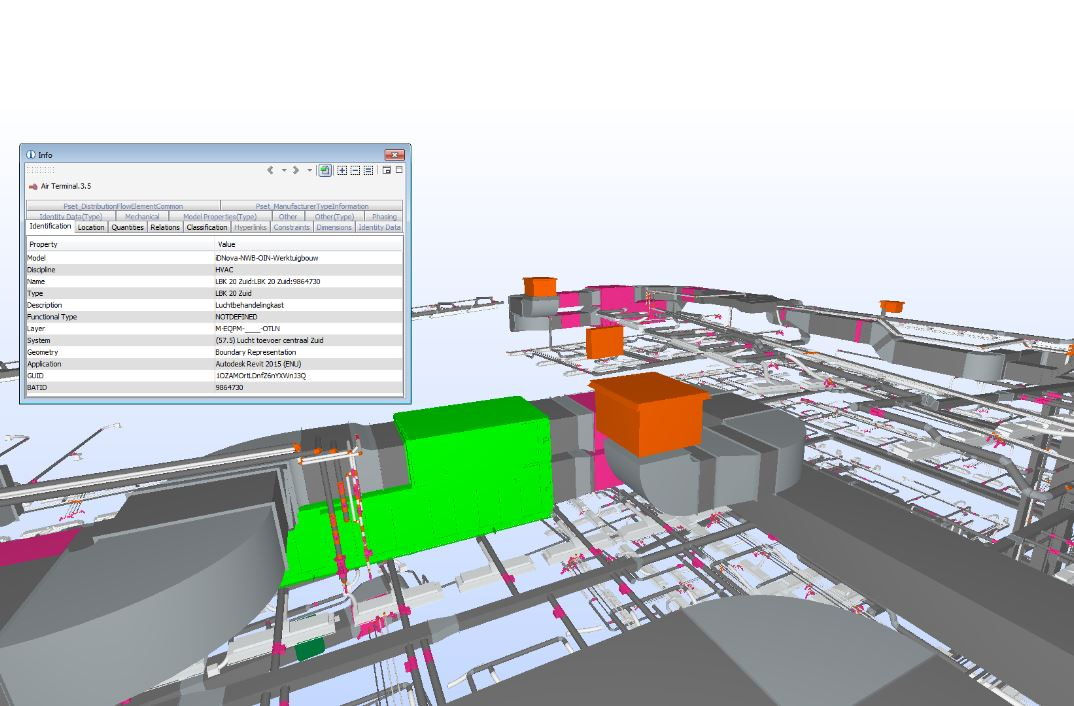Open the Dimensions tab
This screenshot has height=706, width=1074.
[334, 227]
